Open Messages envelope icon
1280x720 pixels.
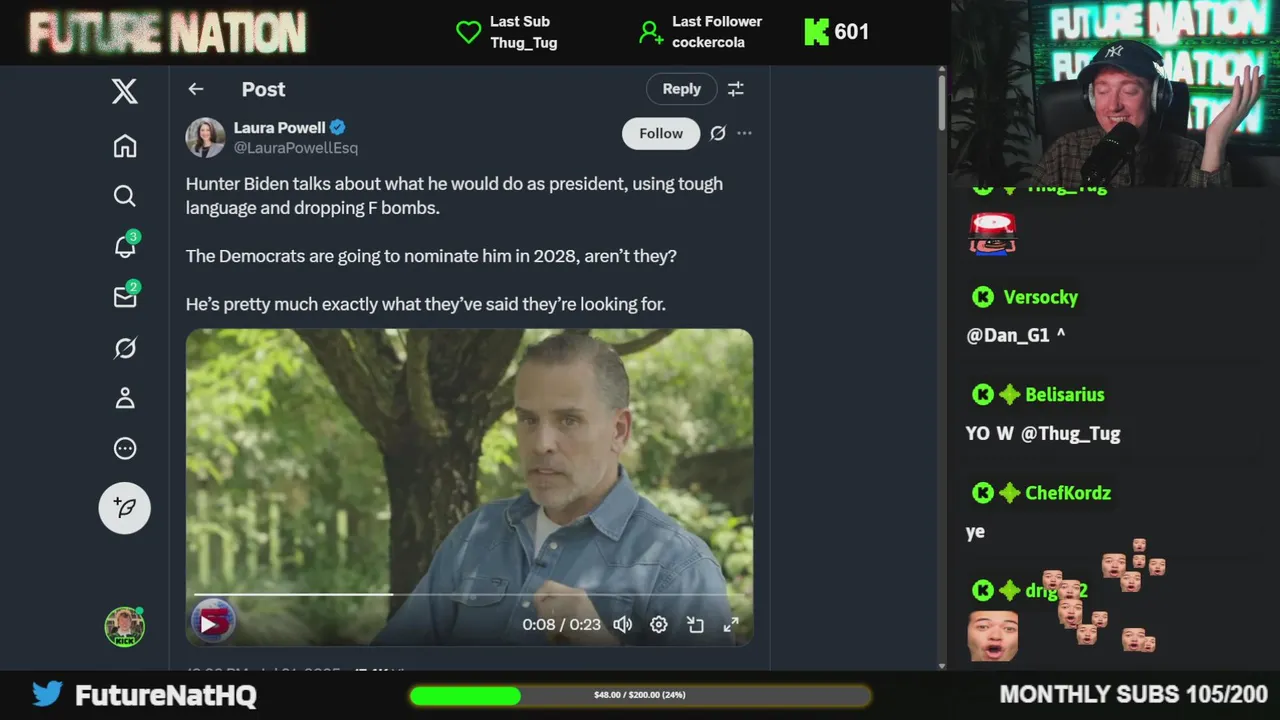pos(125,297)
